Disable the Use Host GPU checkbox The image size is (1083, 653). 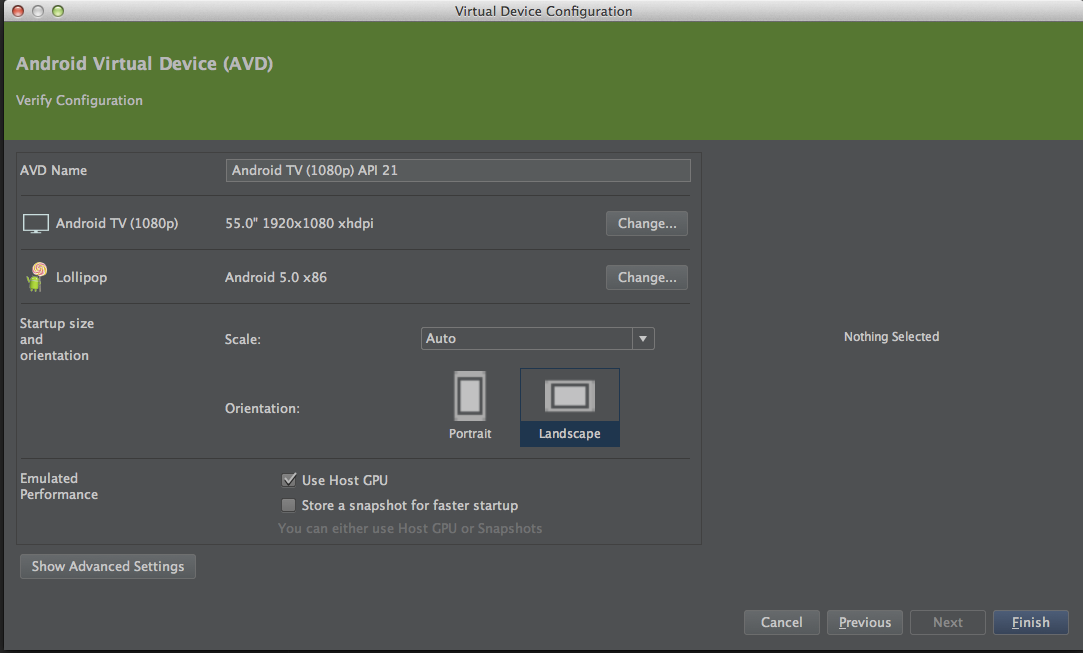289,480
